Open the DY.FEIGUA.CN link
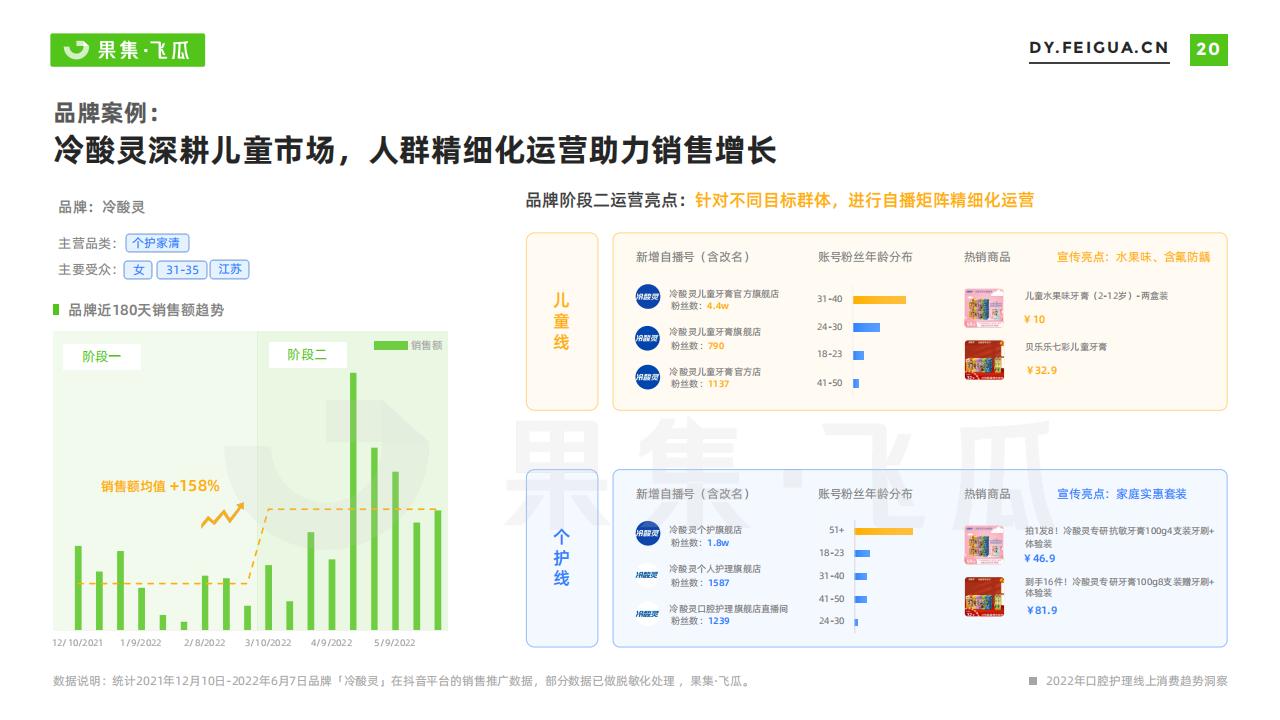 pyautogui.click(x=1099, y=49)
